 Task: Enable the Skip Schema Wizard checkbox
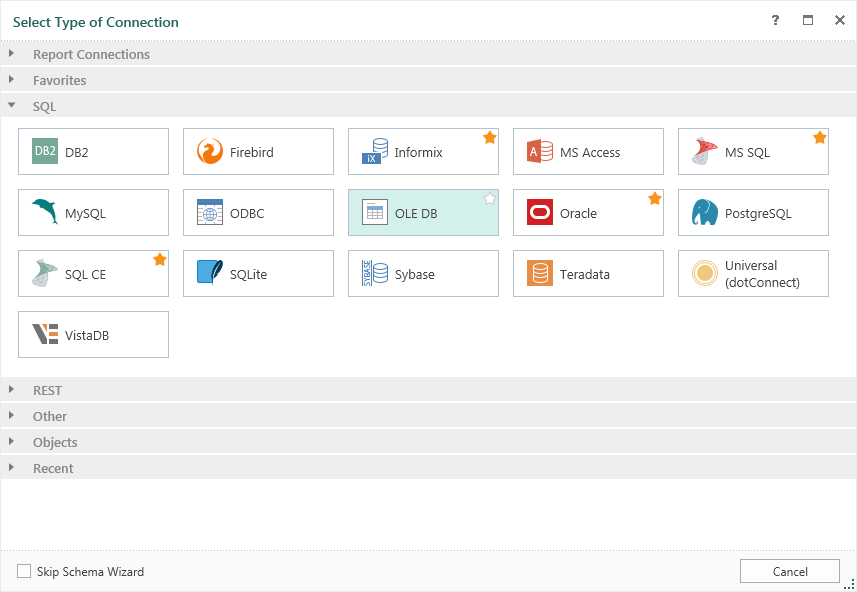[24, 572]
